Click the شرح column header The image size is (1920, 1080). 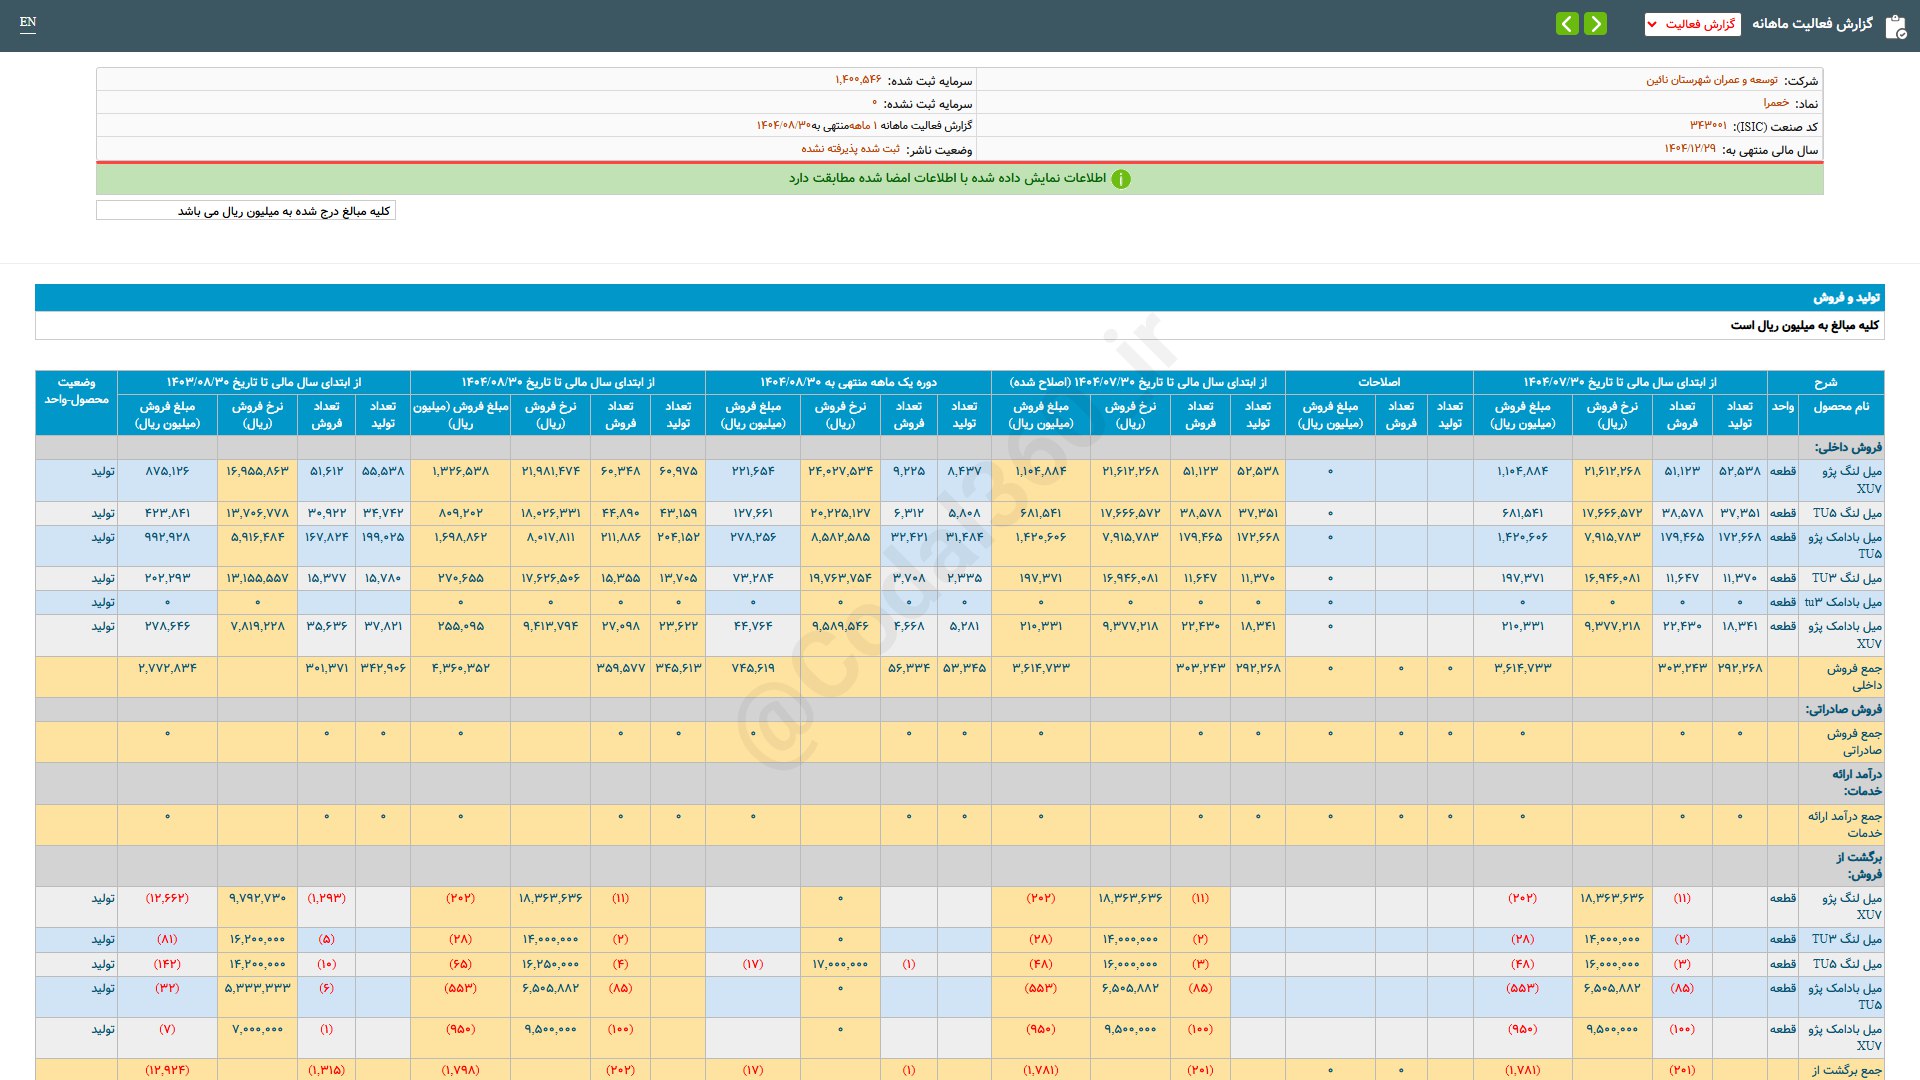(1825, 382)
